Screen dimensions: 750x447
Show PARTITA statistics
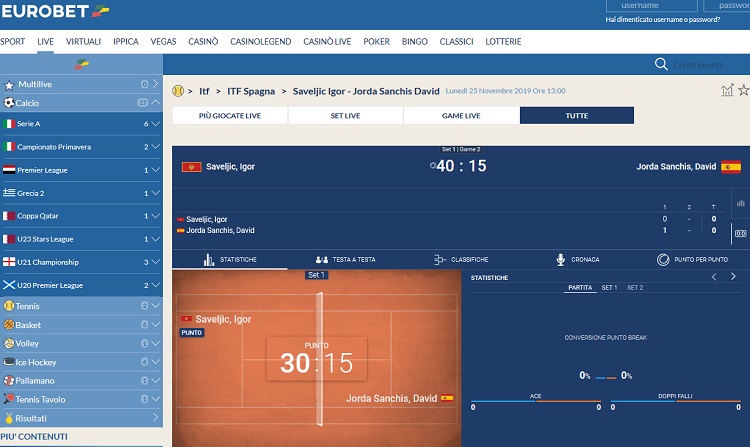[580, 288]
